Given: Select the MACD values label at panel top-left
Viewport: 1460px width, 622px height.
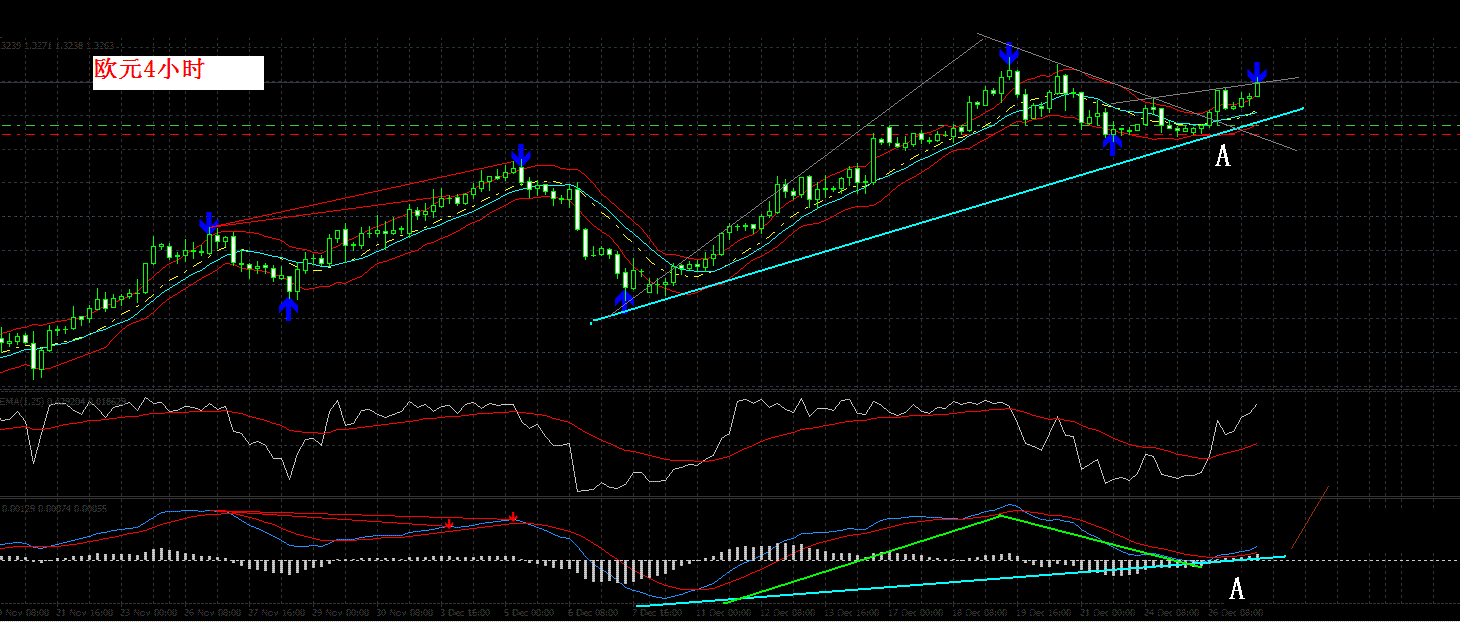Looking at the screenshot, I should 54,509.
